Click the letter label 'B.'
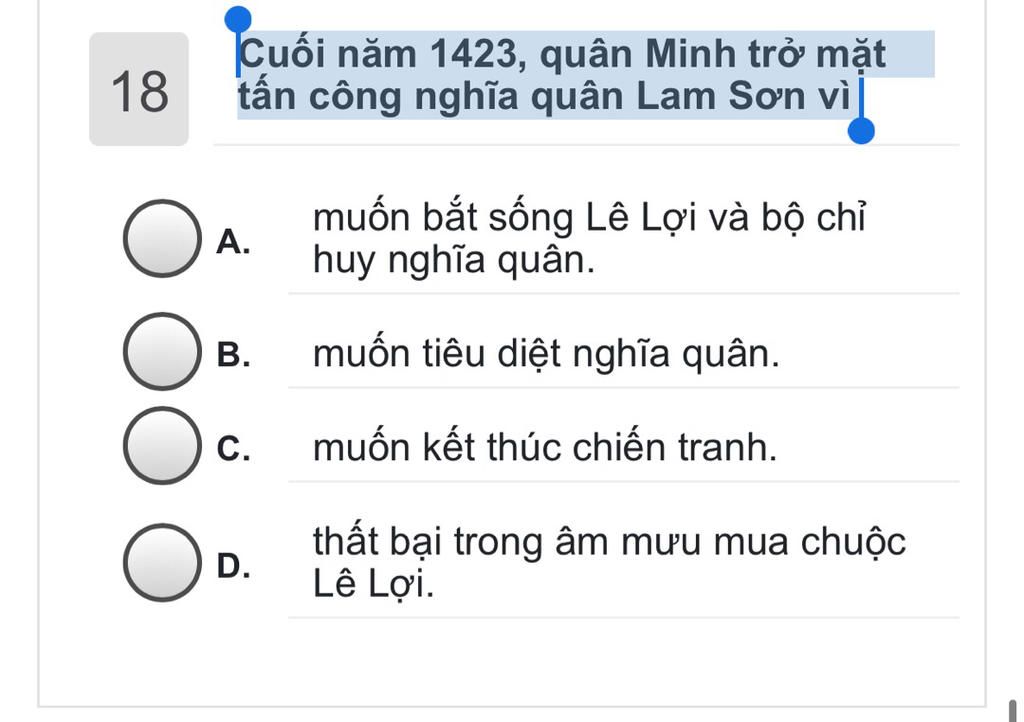This screenshot has height=722, width=1024. point(233,354)
